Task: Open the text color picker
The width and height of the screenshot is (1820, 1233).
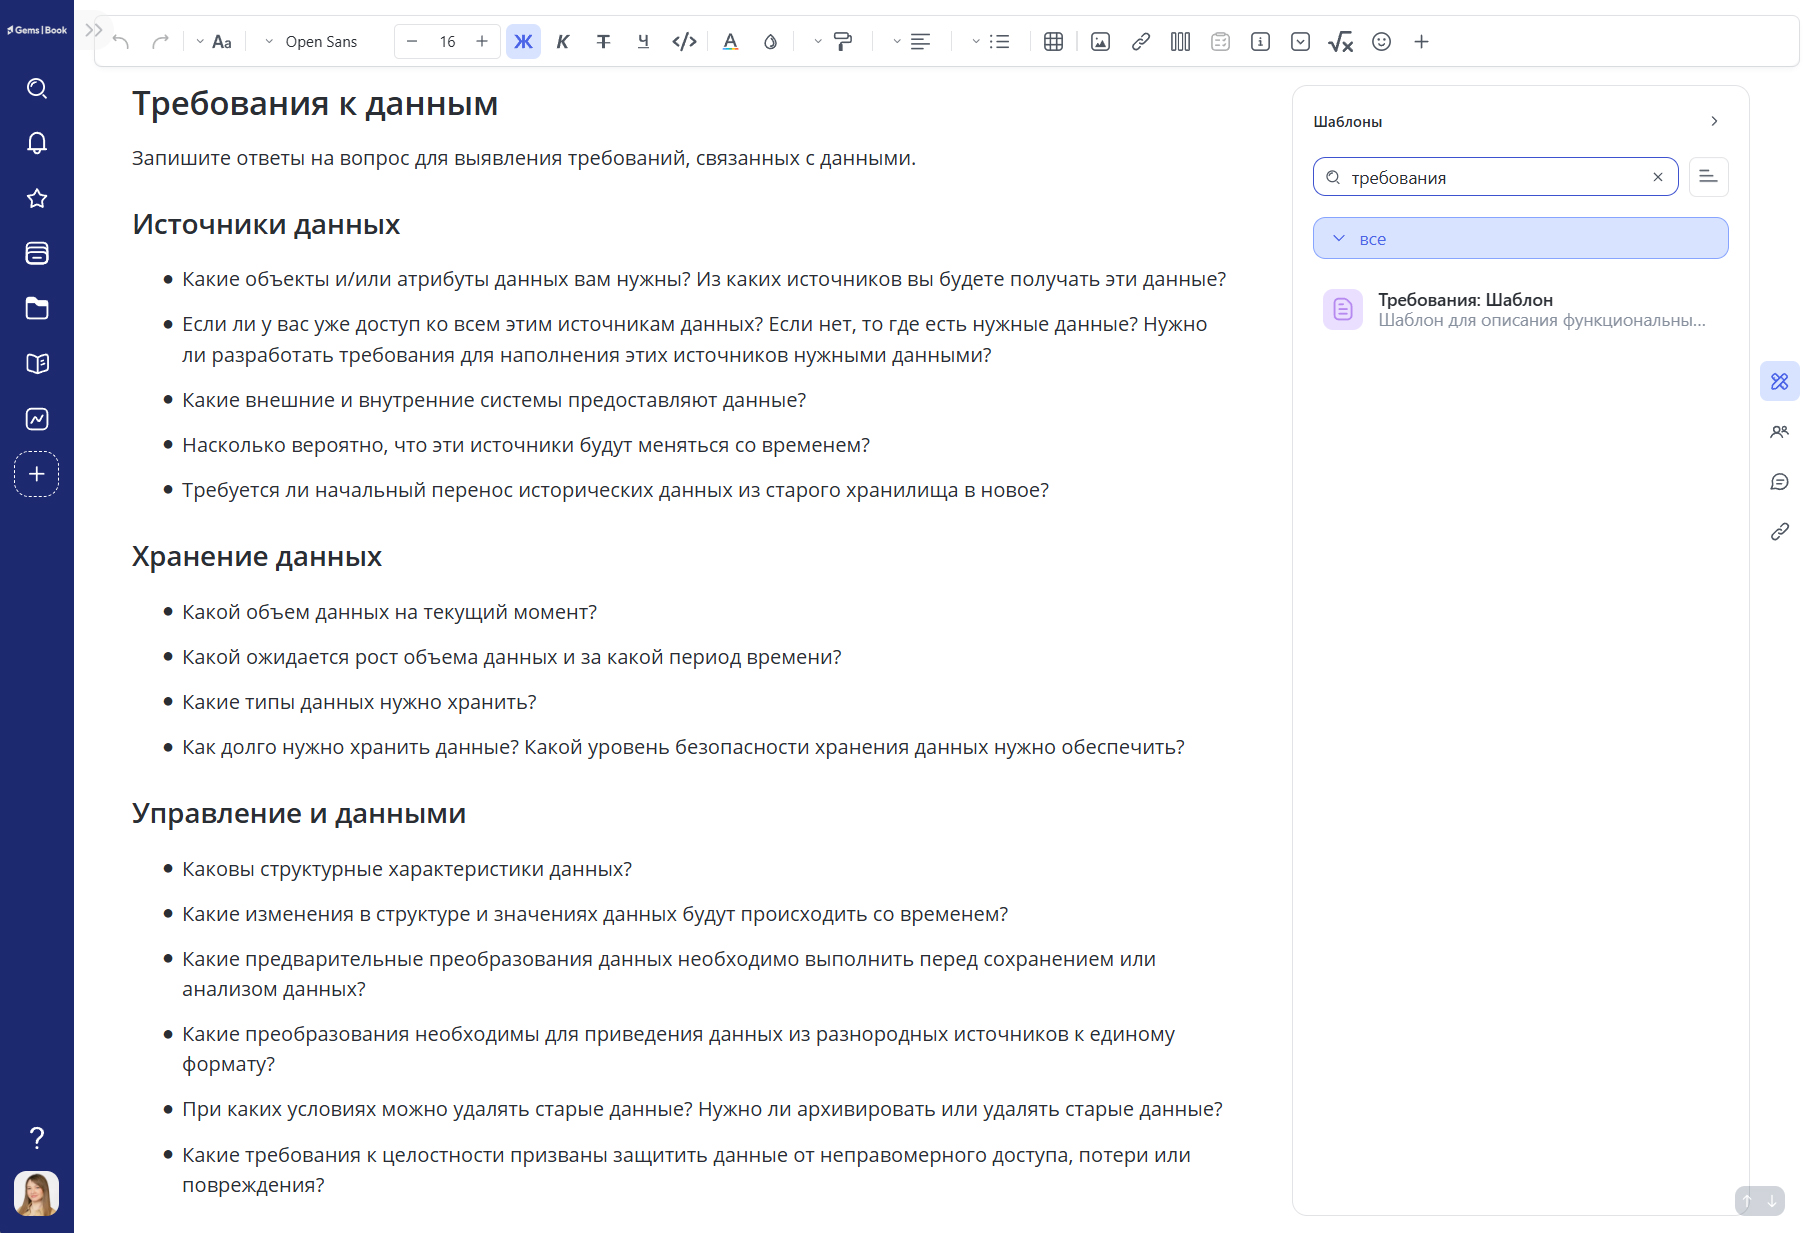Action: pyautogui.click(x=730, y=42)
